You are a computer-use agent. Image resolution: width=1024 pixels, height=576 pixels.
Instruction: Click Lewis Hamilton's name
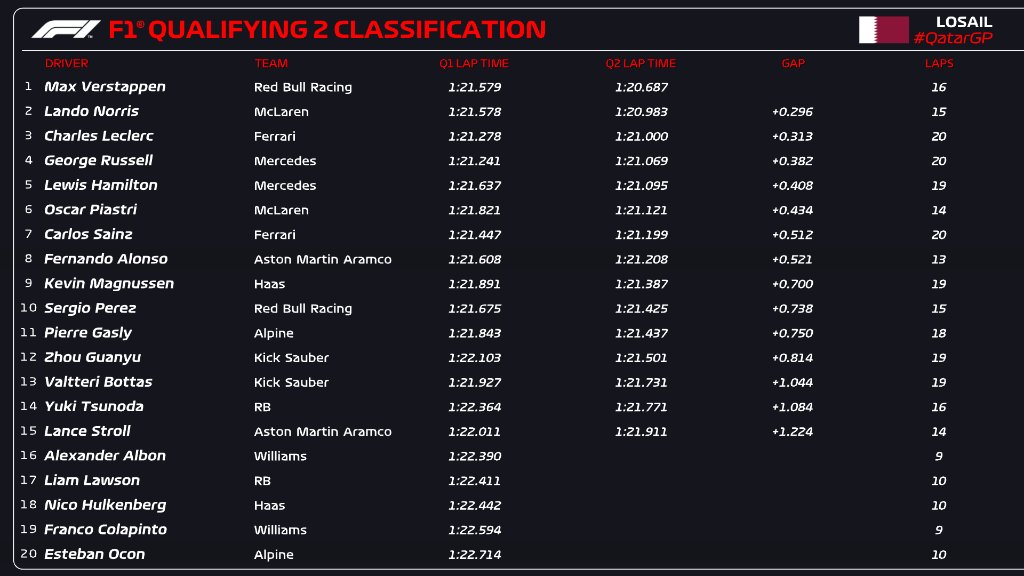(101, 185)
